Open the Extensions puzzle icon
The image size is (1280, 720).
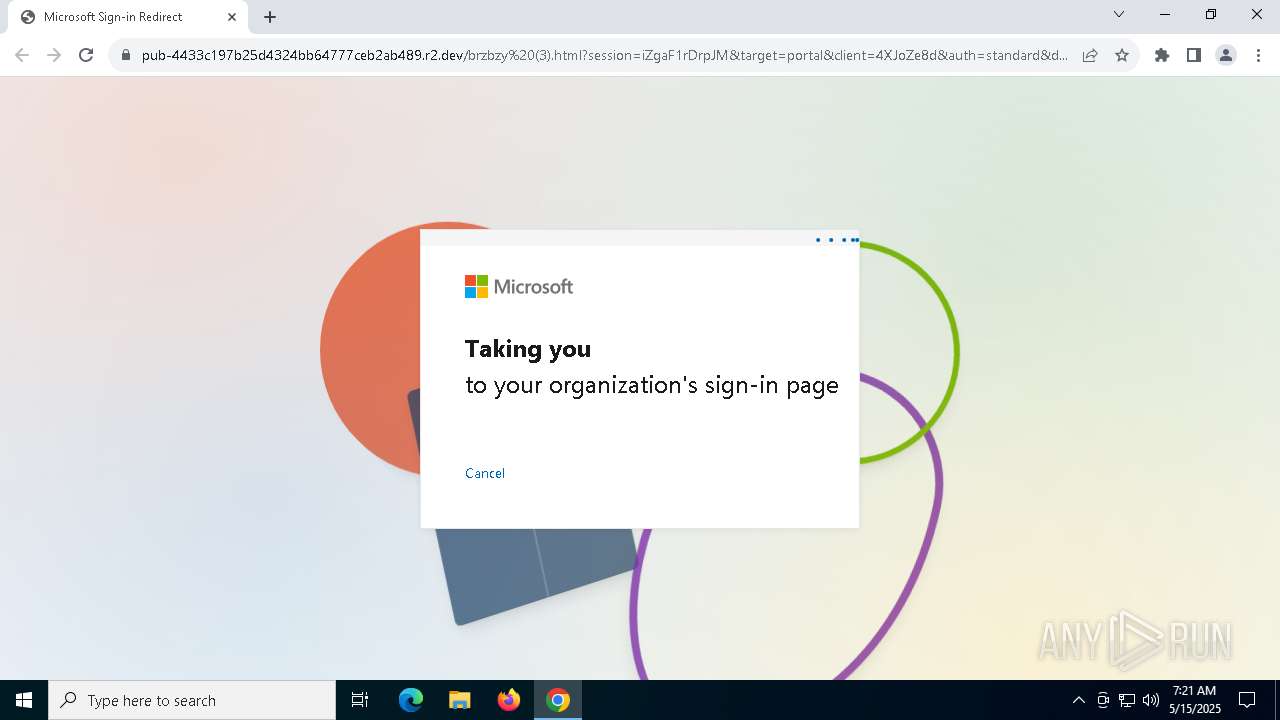click(x=1162, y=55)
